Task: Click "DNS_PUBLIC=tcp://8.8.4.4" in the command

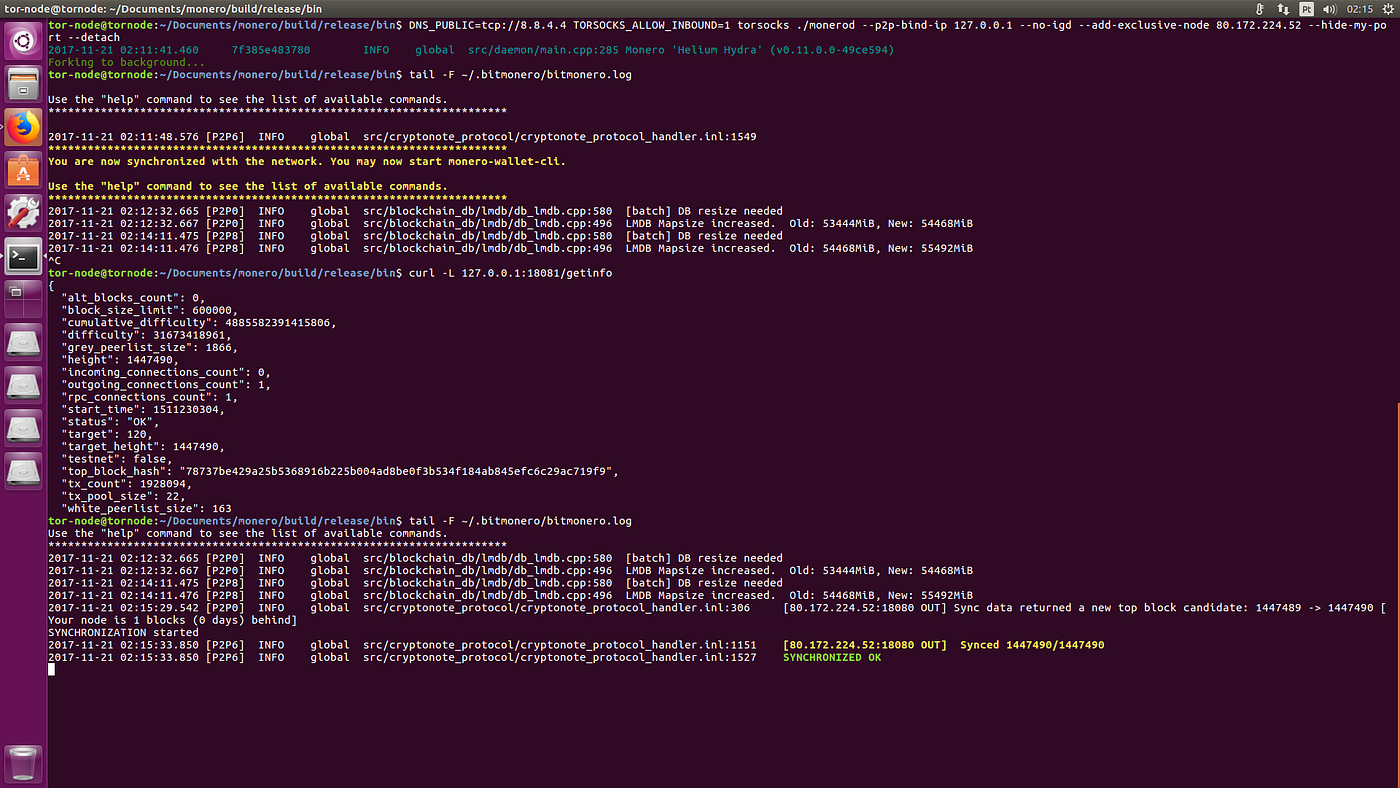Action: point(488,25)
